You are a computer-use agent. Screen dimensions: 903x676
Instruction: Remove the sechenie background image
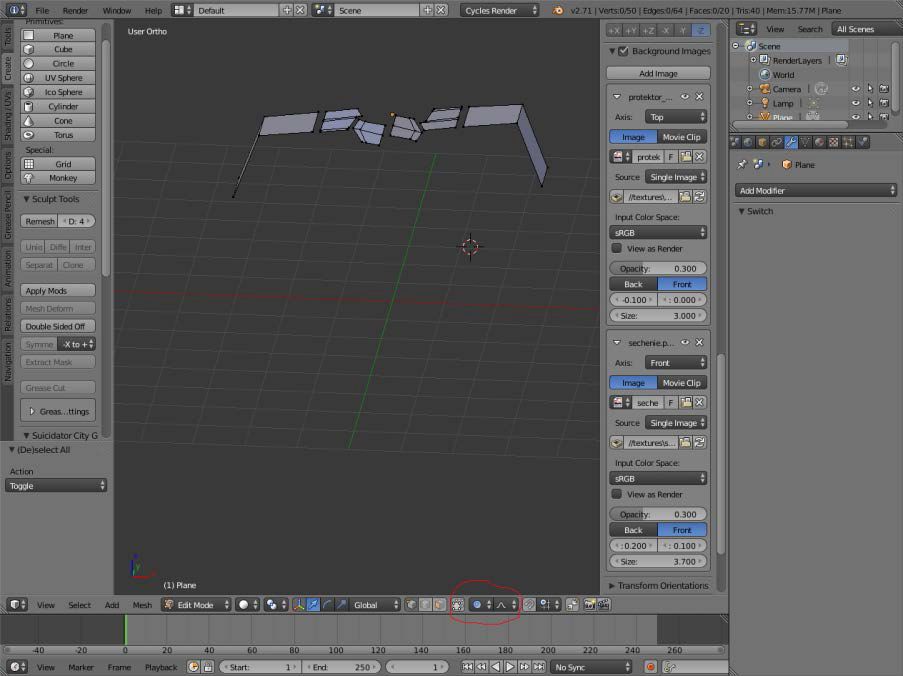[x=699, y=343]
